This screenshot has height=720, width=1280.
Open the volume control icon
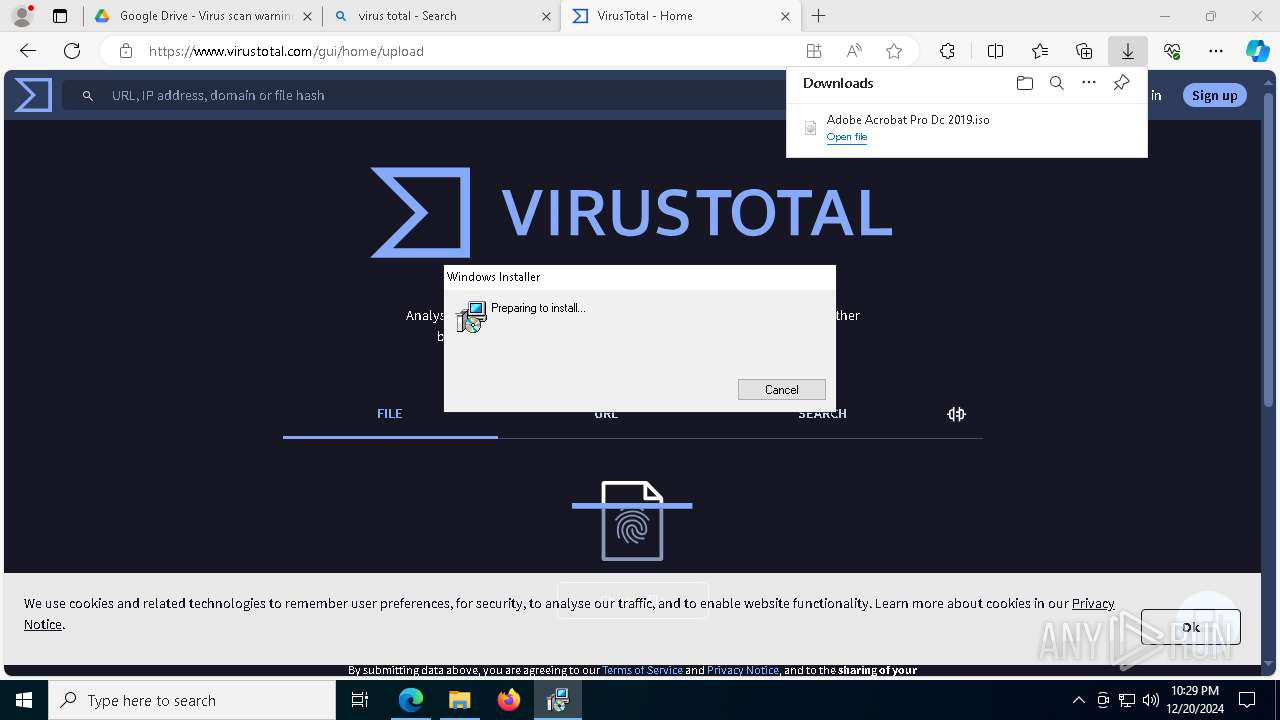pos(1151,700)
